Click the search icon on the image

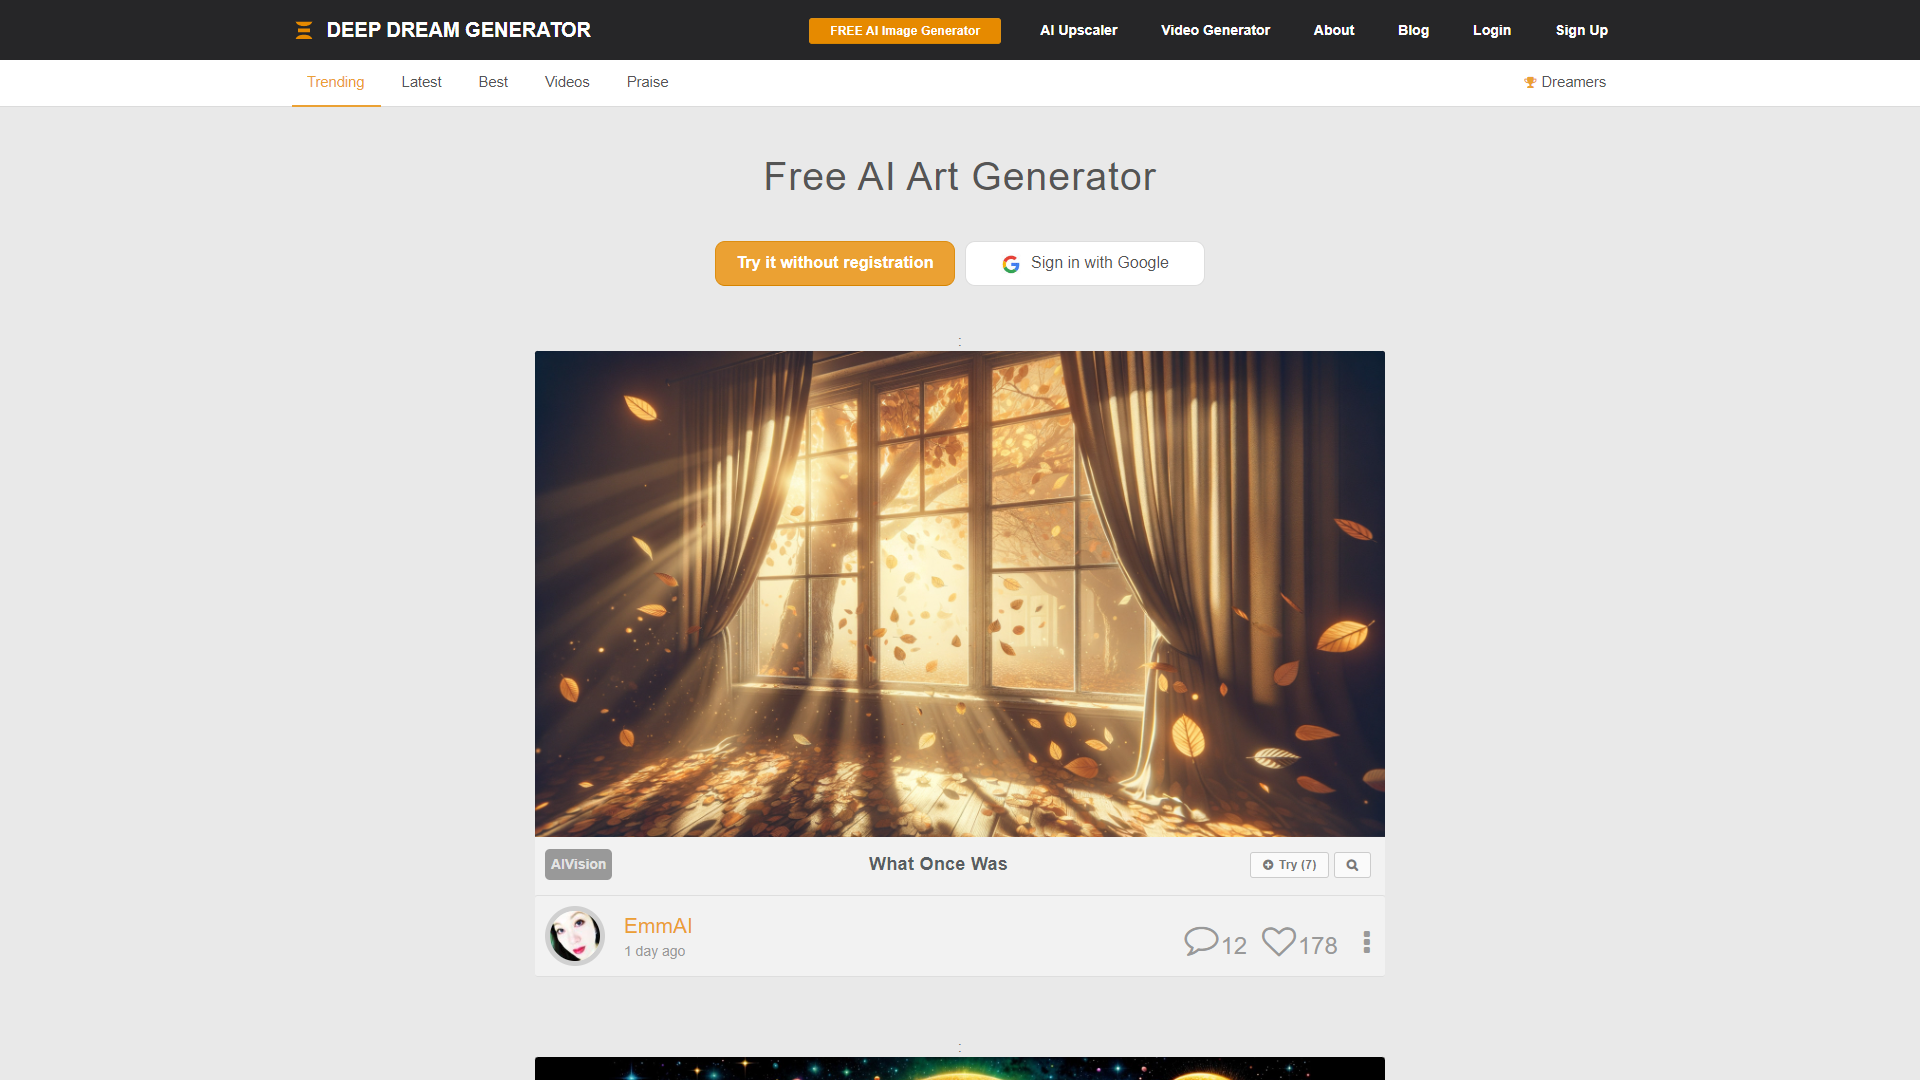tap(1352, 865)
